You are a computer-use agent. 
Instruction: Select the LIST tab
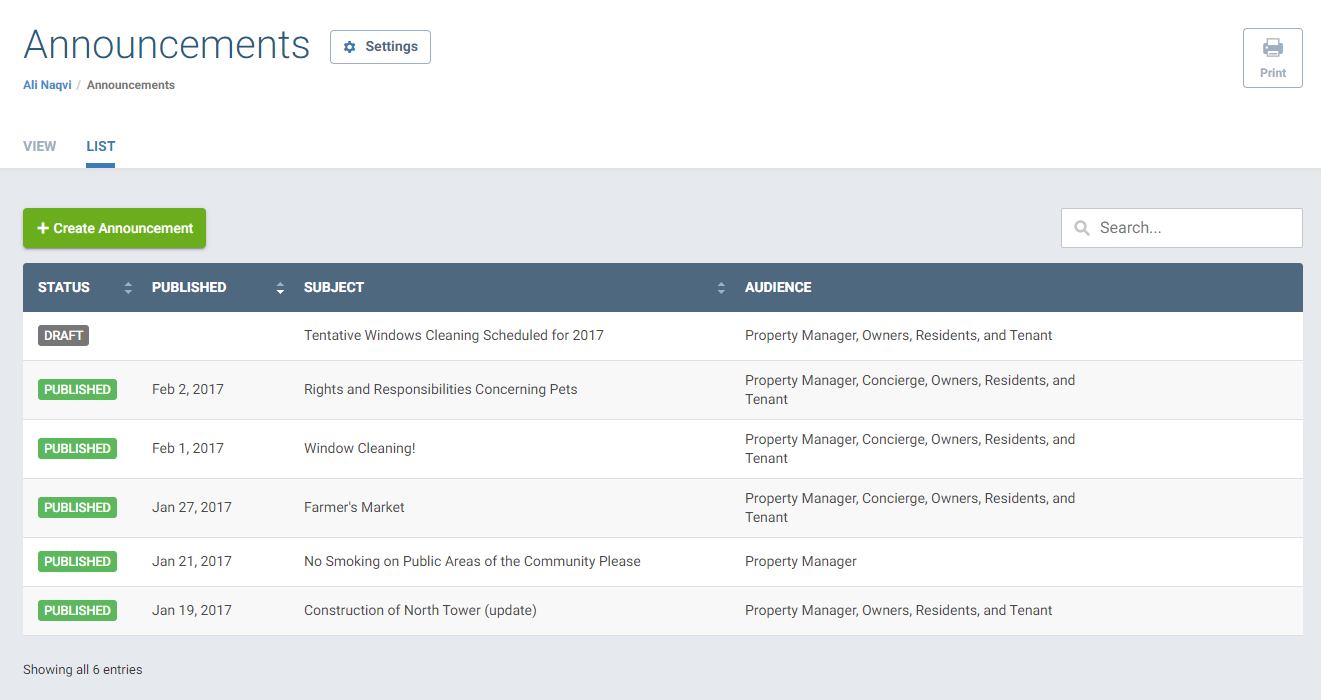click(x=100, y=146)
